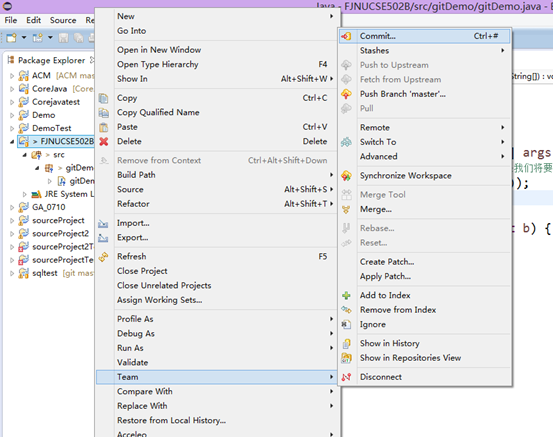Click the Export icon

point(103,238)
